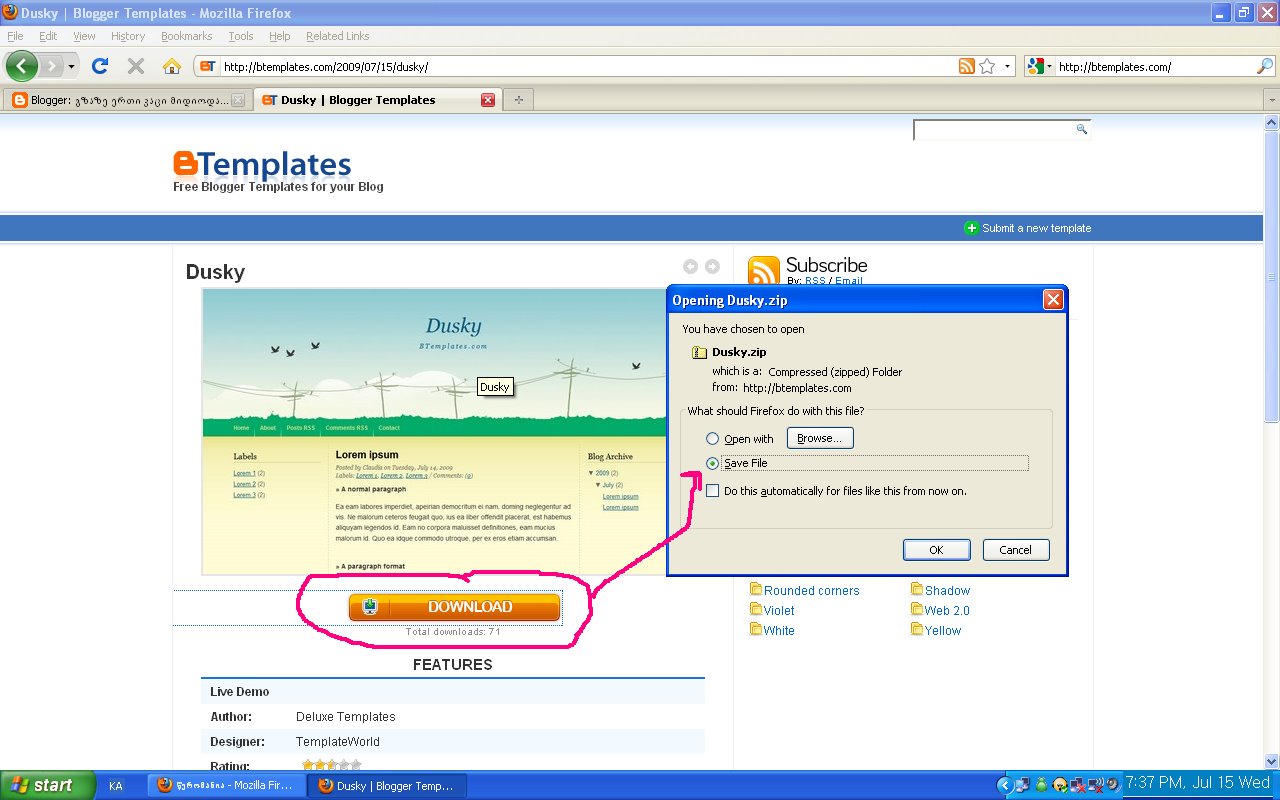Check Do this automatically for files
The width and height of the screenshot is (1280, 800).
(712, 491)
